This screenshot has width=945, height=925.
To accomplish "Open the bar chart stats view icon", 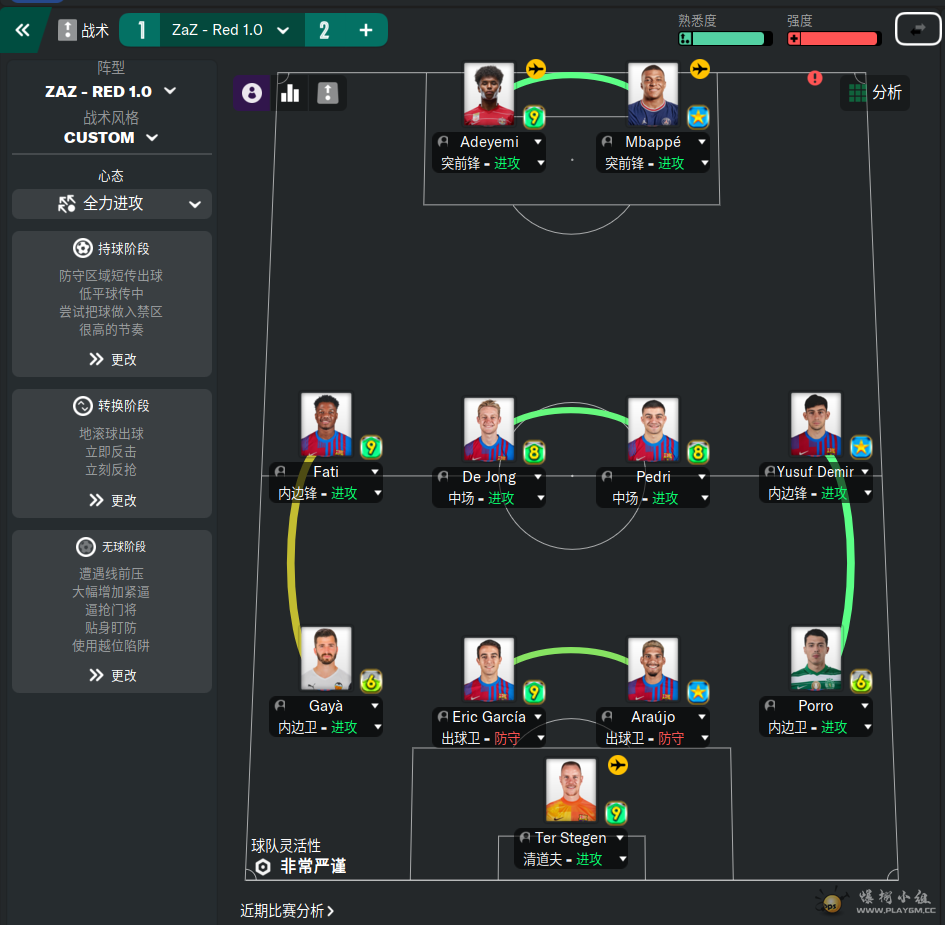I will point(290,93).
